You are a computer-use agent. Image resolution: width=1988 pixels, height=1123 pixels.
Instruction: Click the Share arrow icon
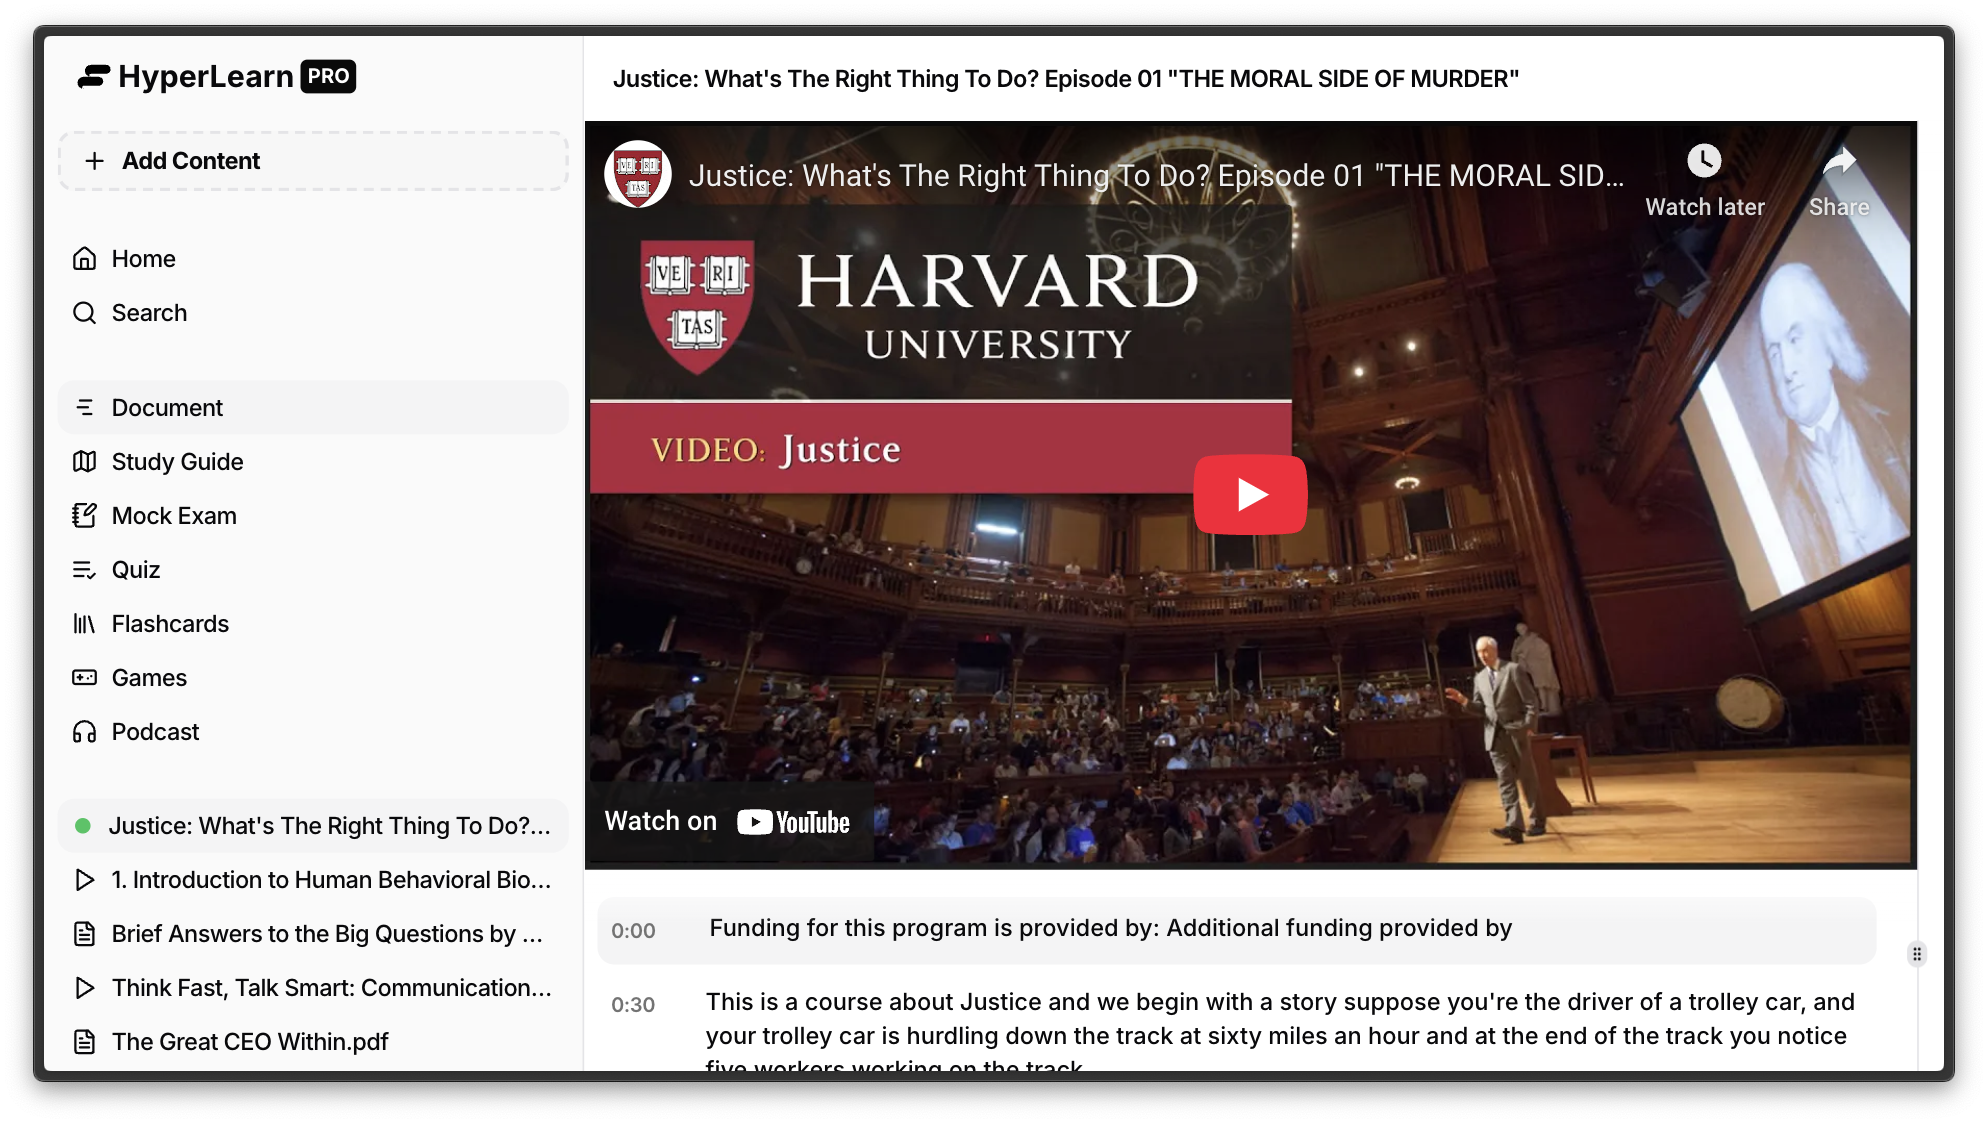1839,161
